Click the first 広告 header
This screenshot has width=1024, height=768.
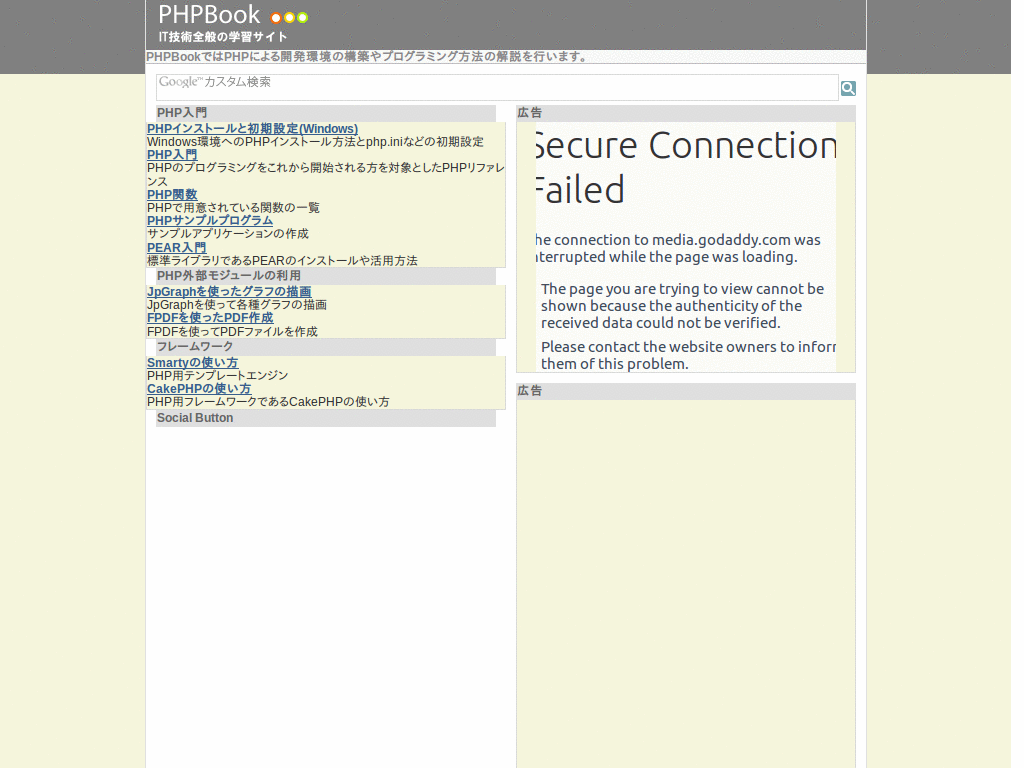tap(686, 113)
